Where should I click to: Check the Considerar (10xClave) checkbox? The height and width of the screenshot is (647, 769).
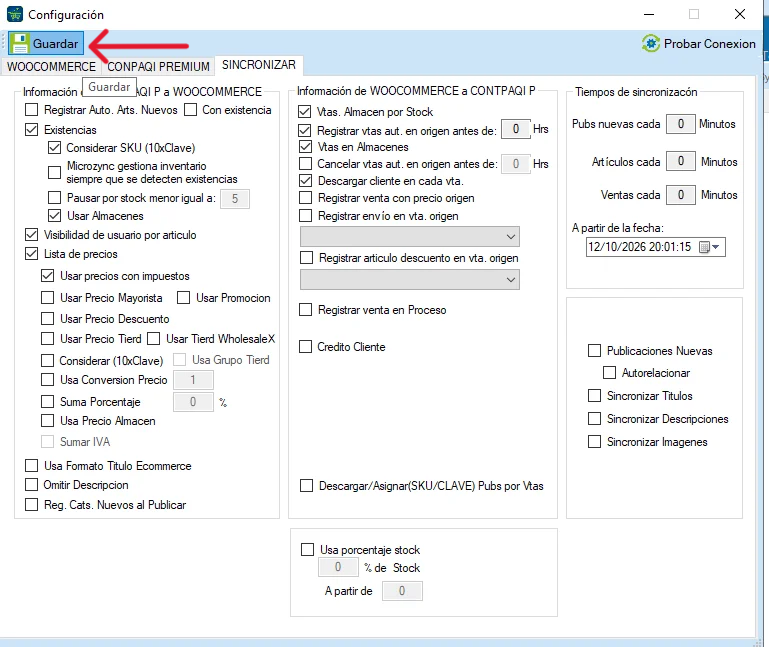(48, 361)
